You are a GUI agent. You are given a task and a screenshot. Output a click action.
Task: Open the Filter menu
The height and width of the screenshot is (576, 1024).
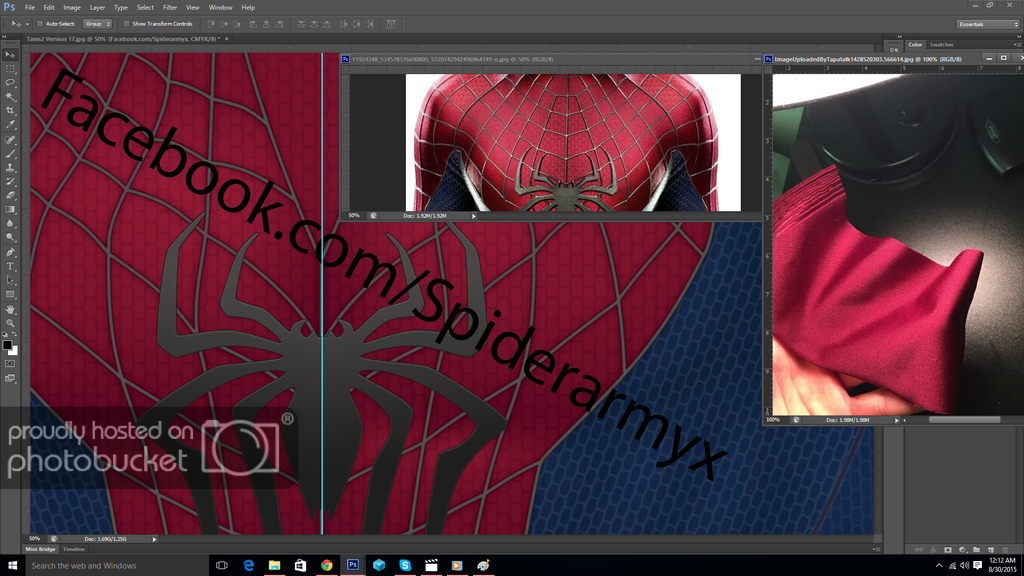tap(170, 7)
